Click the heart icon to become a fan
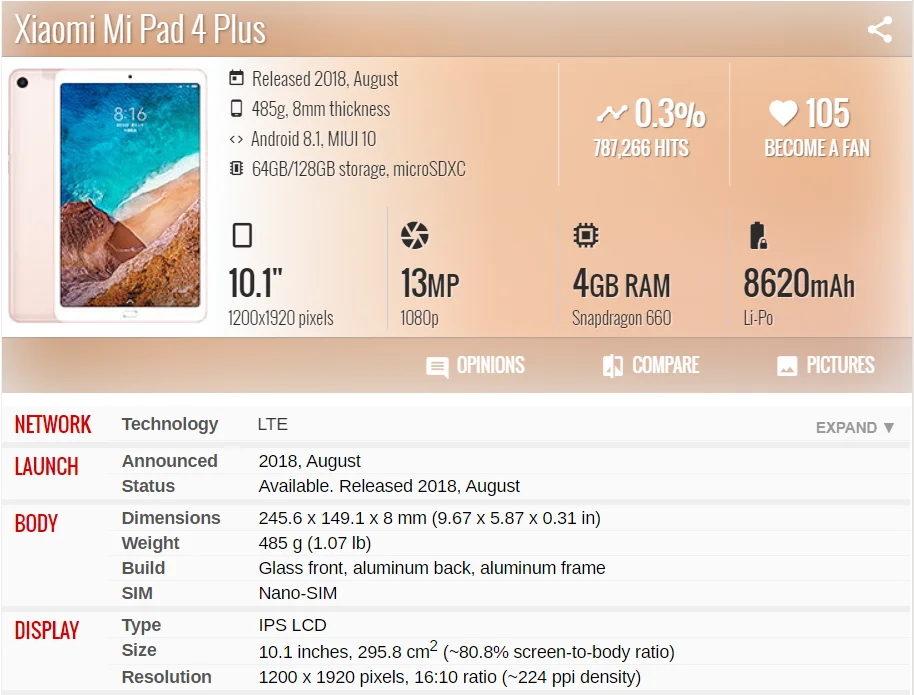This screenshot has height=695, width=914. pos(783,114)
